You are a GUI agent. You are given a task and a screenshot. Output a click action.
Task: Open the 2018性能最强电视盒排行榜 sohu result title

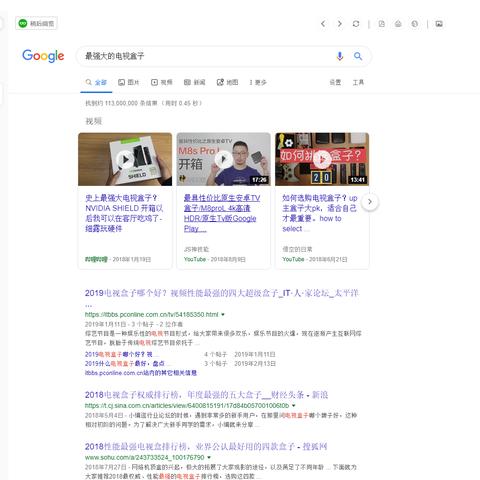click(x=206, y=447)
